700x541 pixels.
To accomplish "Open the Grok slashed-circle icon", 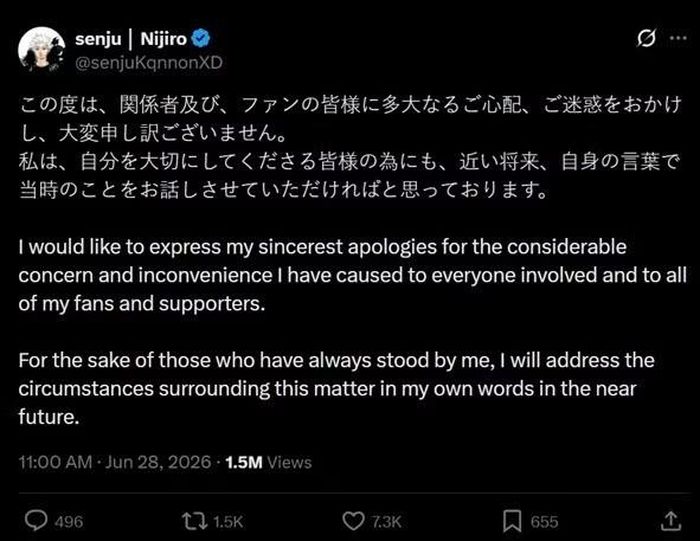I will pyautogui.click(x=646, y=38).
